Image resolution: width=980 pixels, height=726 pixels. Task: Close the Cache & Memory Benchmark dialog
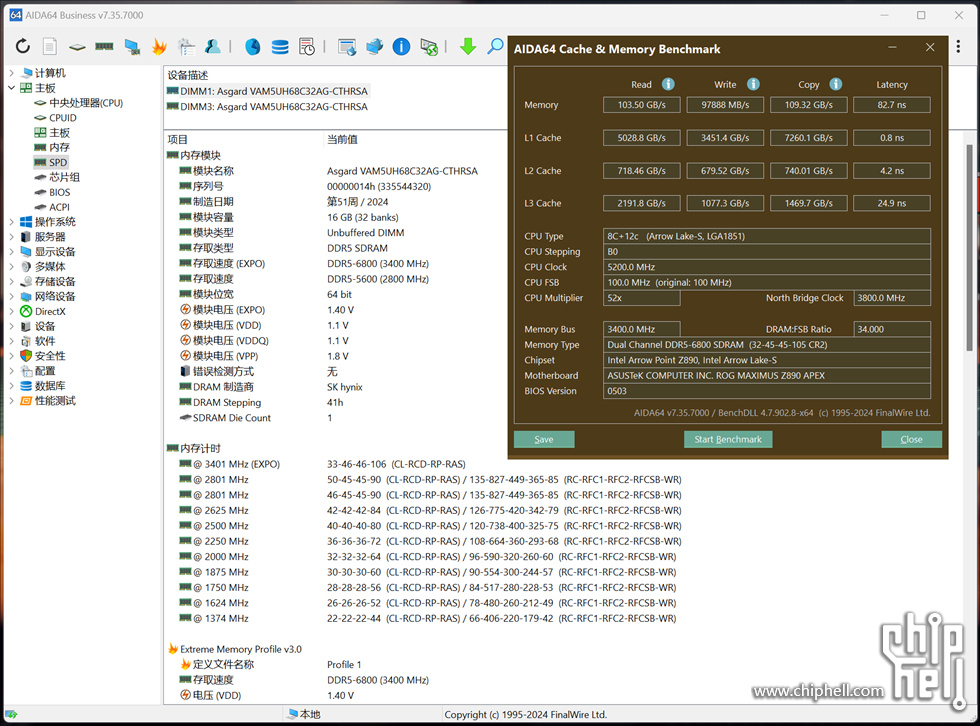pos(930,47)
